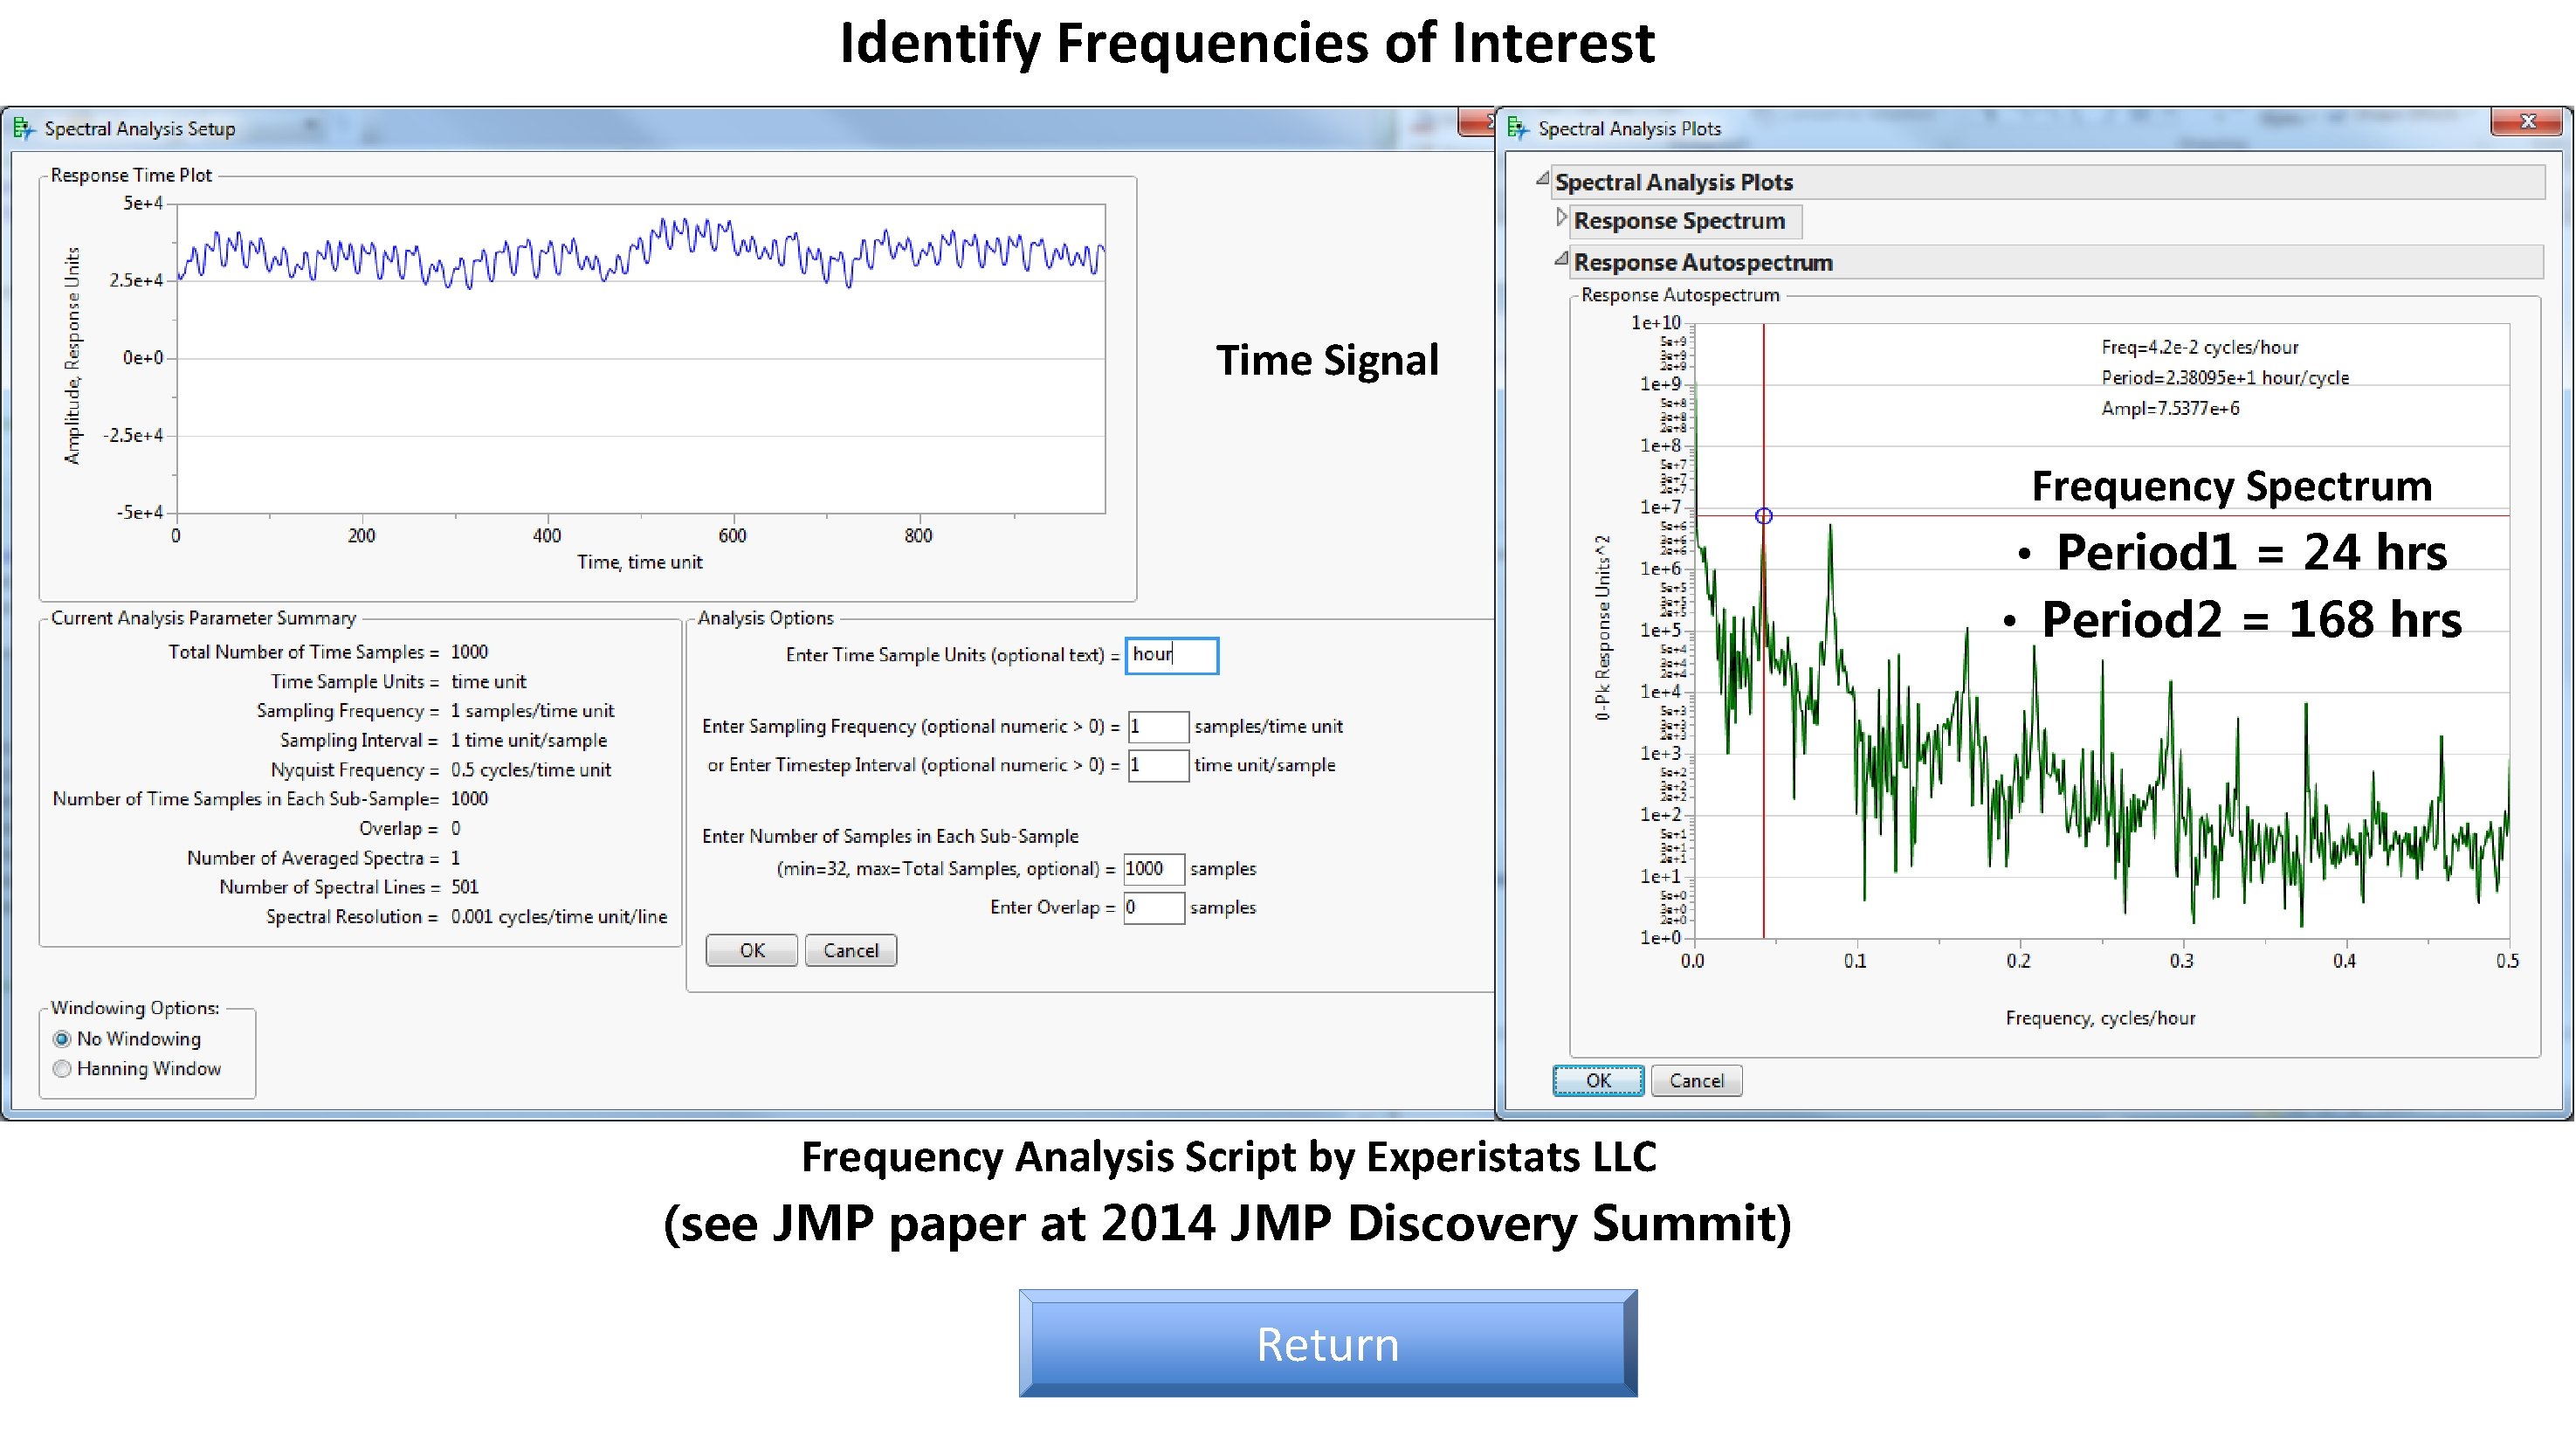Click the blue Return button
The height and width of the screenshot is (1449, 2576).
[1327, 1343]
